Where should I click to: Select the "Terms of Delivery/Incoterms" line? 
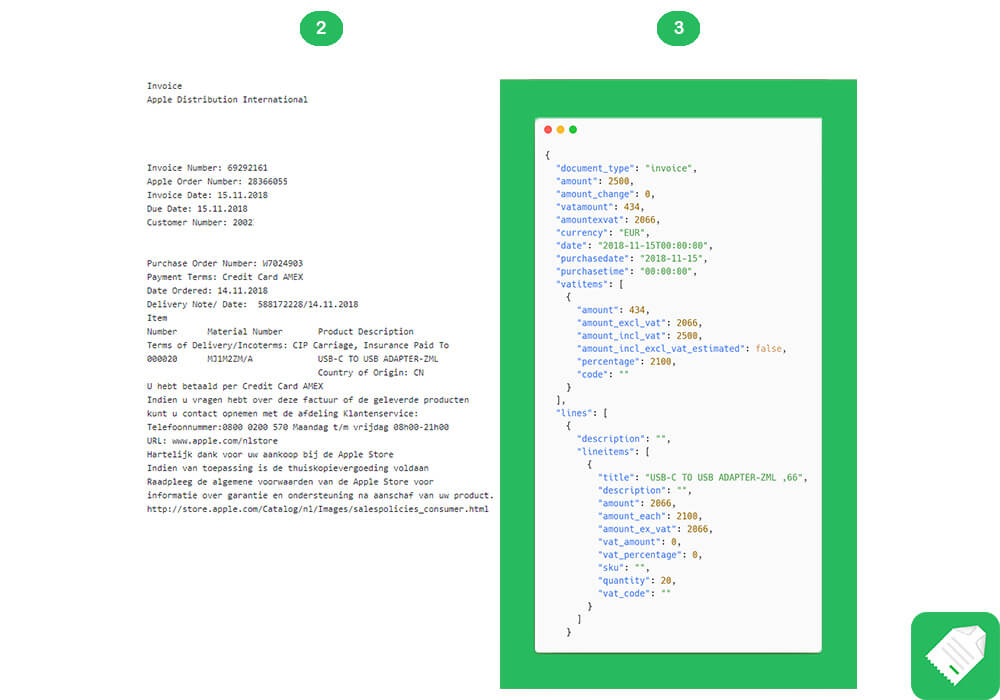coord(298,345)
